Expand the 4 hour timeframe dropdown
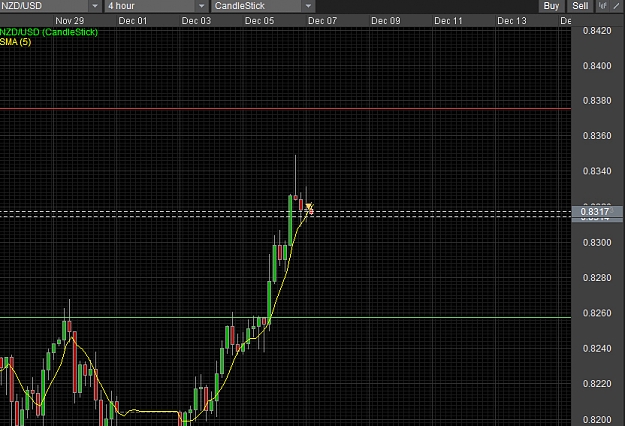The image size is (625, 426). click(156, 6)
